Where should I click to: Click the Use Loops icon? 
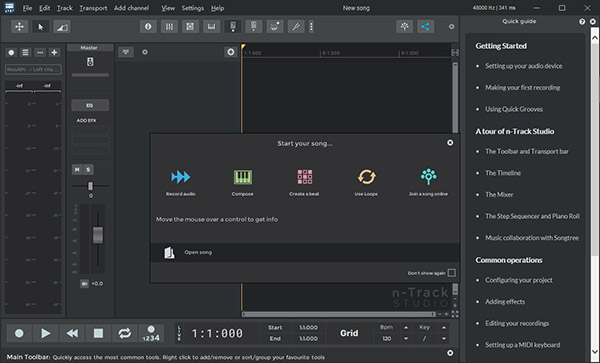[x=367, y=177]
